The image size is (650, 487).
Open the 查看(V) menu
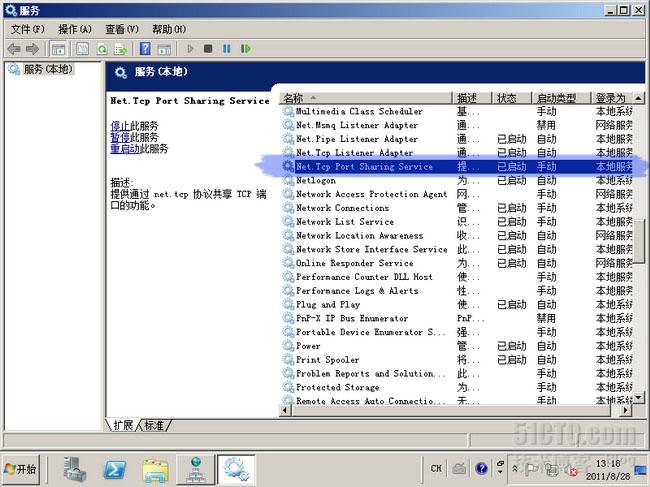click(121, 29)
